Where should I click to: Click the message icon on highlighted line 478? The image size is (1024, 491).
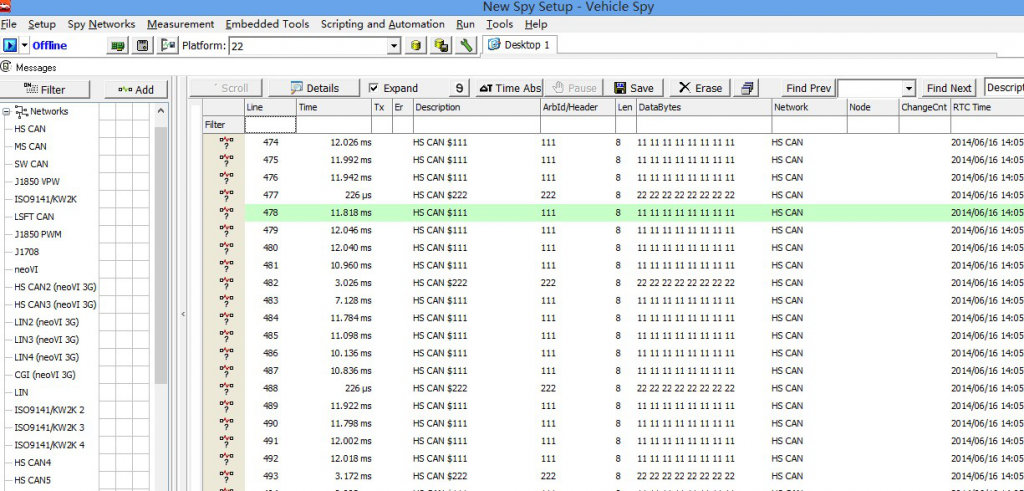click(226, 214)
